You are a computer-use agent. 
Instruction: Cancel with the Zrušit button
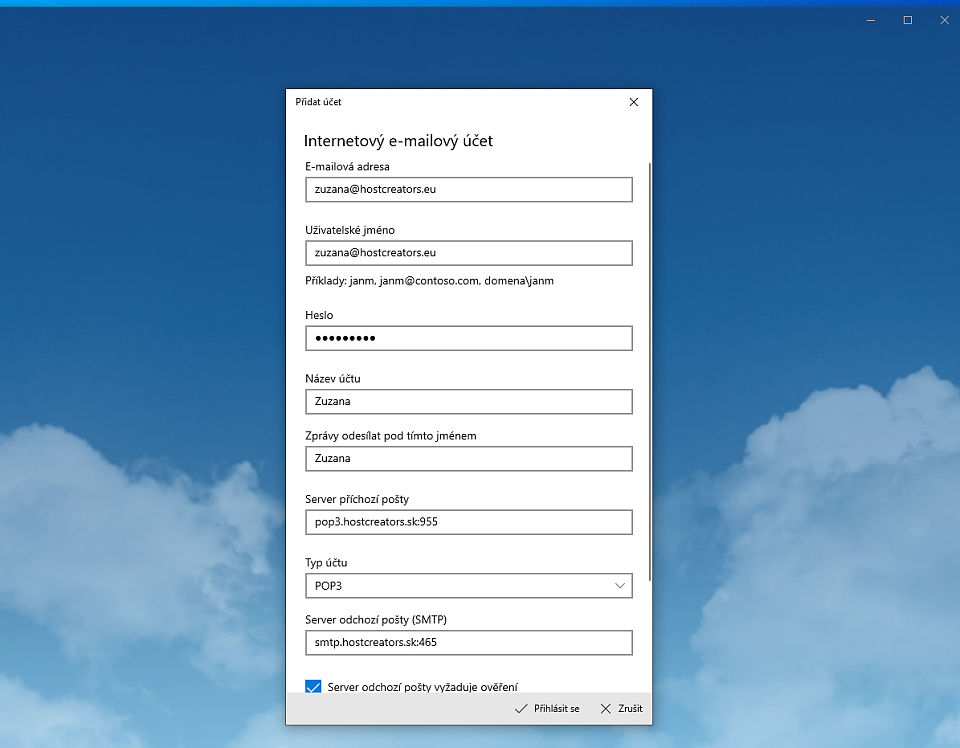621,709
